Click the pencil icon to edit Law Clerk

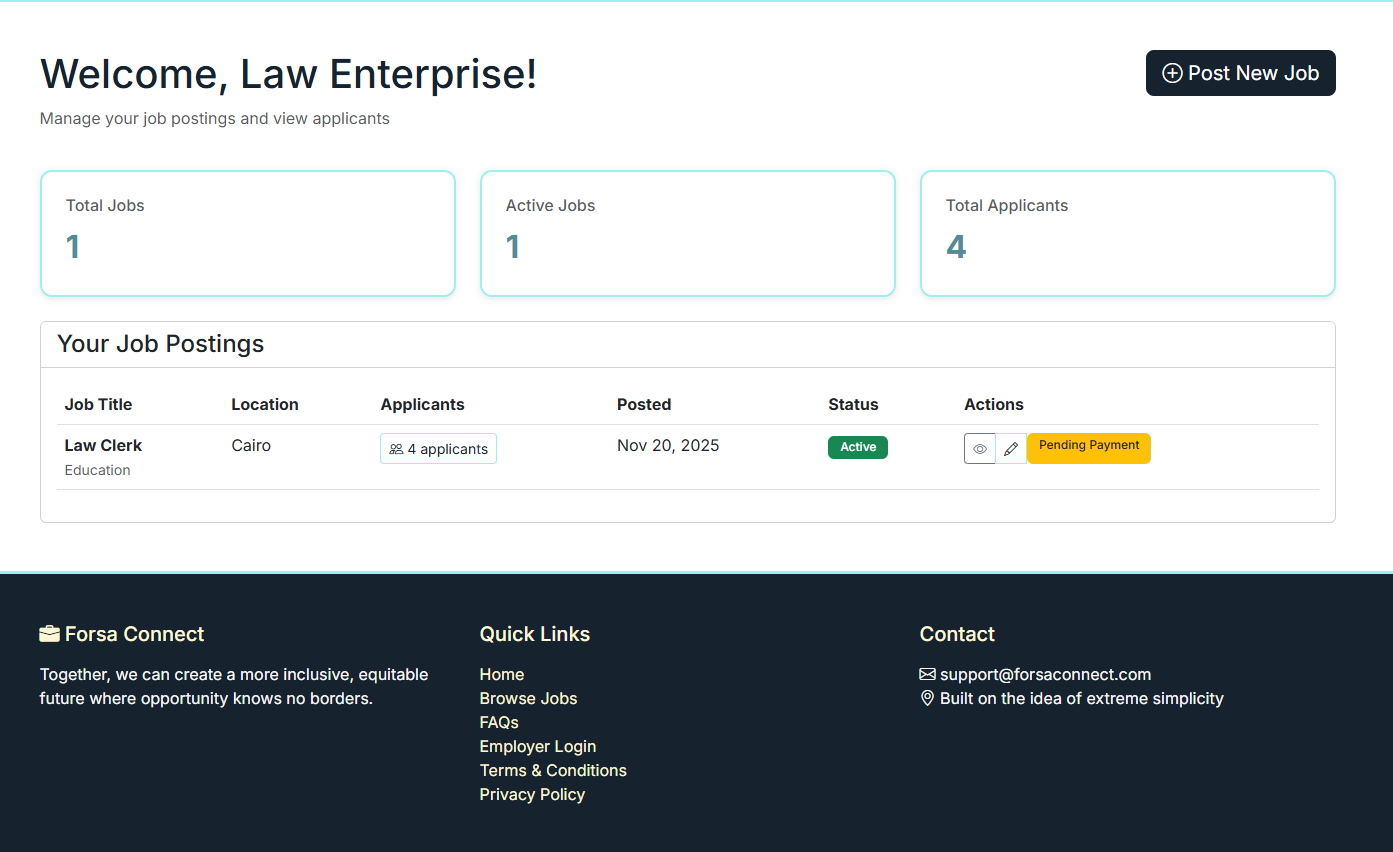click(1011, 448)
